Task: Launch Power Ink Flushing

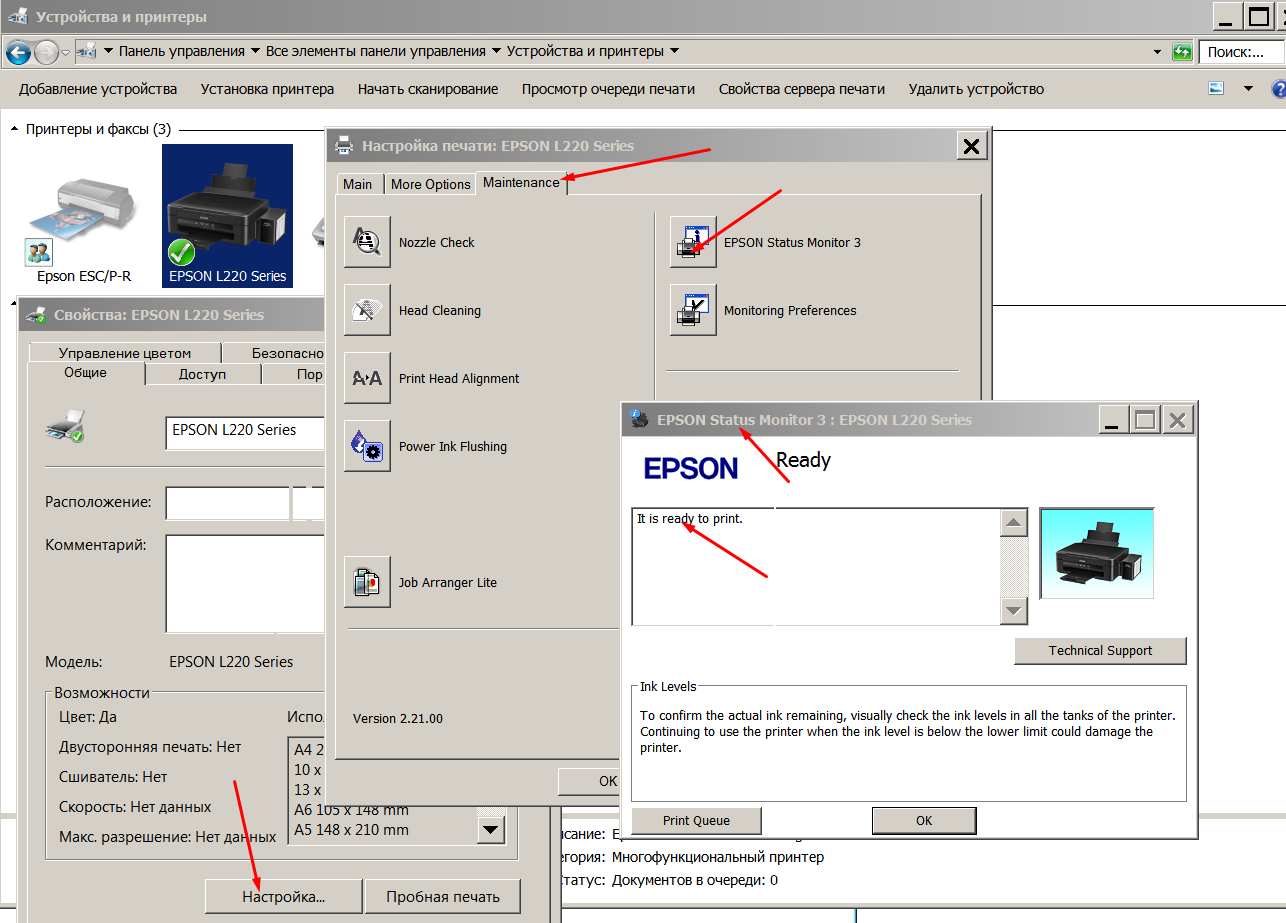Action: coord(367,447)
